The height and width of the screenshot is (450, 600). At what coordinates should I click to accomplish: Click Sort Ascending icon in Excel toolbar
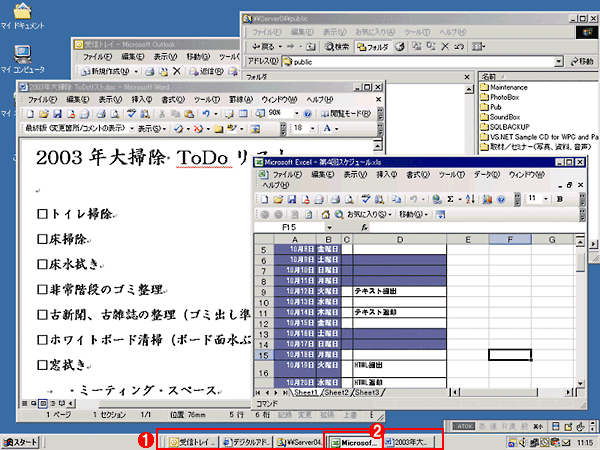[470, 199]
